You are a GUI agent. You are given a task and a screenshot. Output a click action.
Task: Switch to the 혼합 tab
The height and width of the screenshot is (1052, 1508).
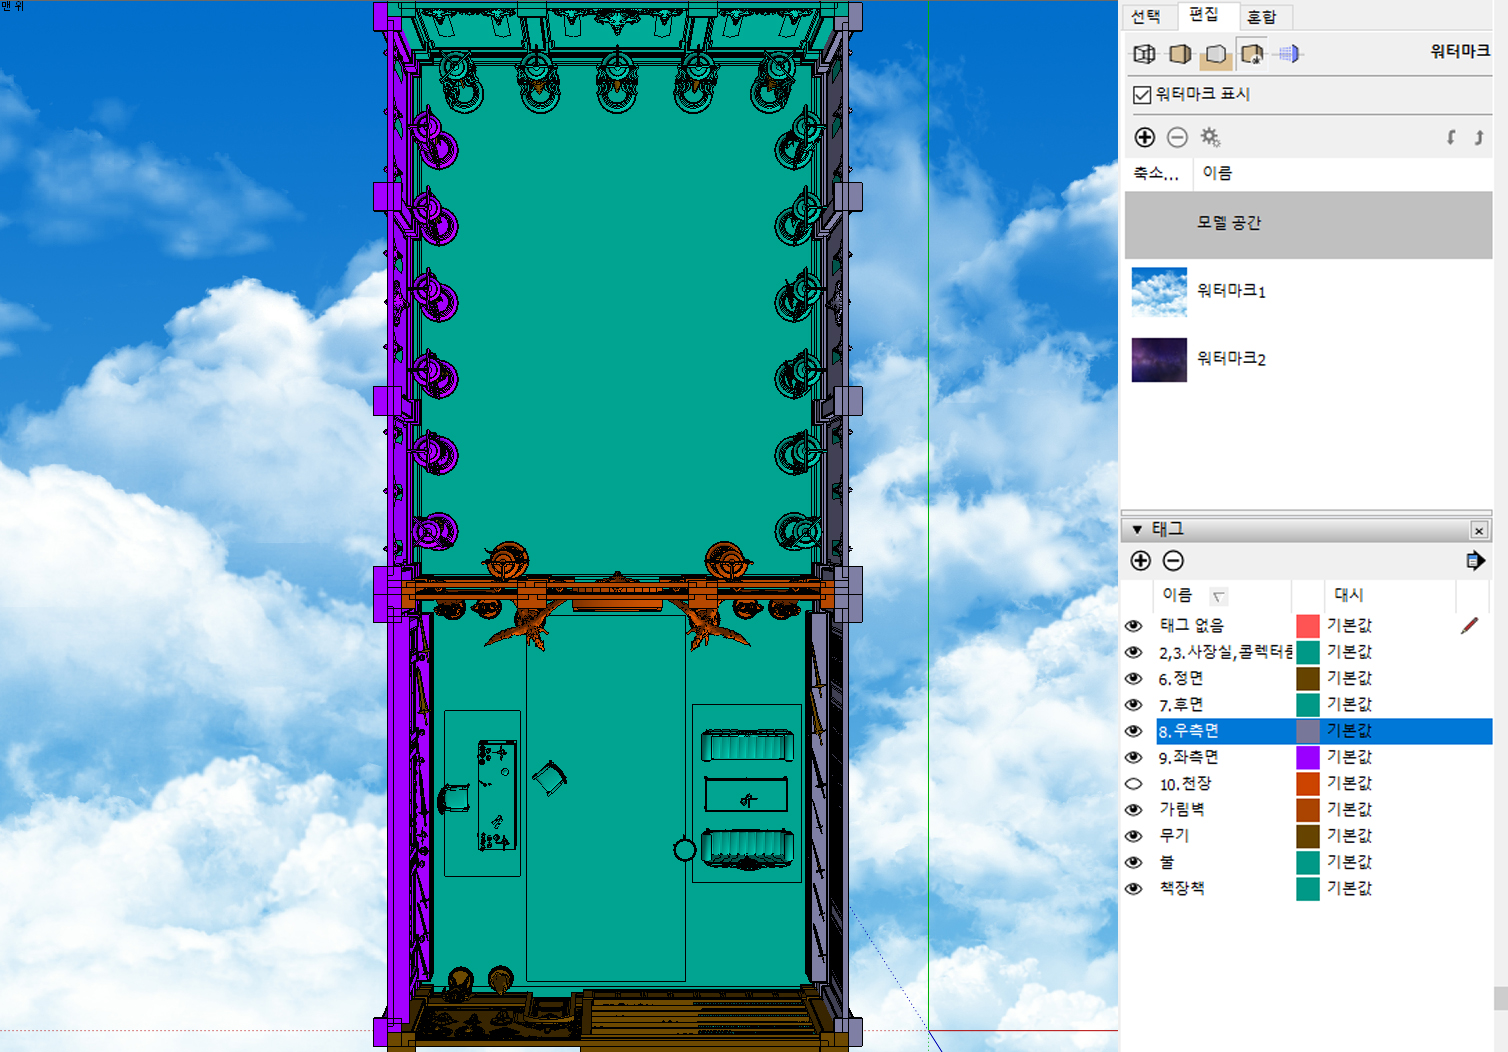(x=1261, y=17)
